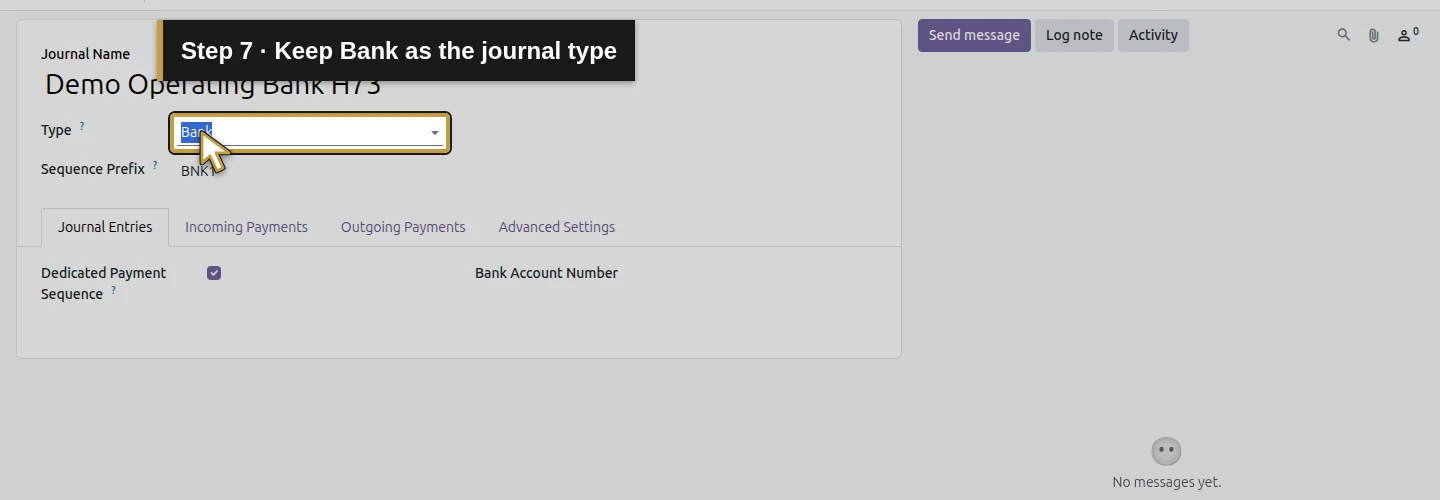Viewport: 1440px width, 500px height.
Task: Schedule an Activity button
Action: point(1153,35)
